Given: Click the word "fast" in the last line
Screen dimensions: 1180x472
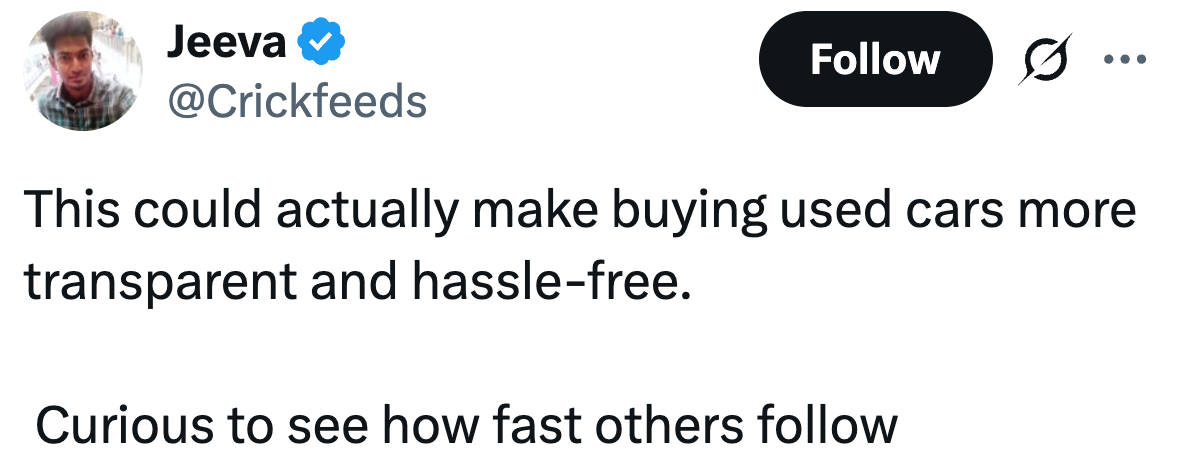Looking at the screenshot, I should point(533,426).
